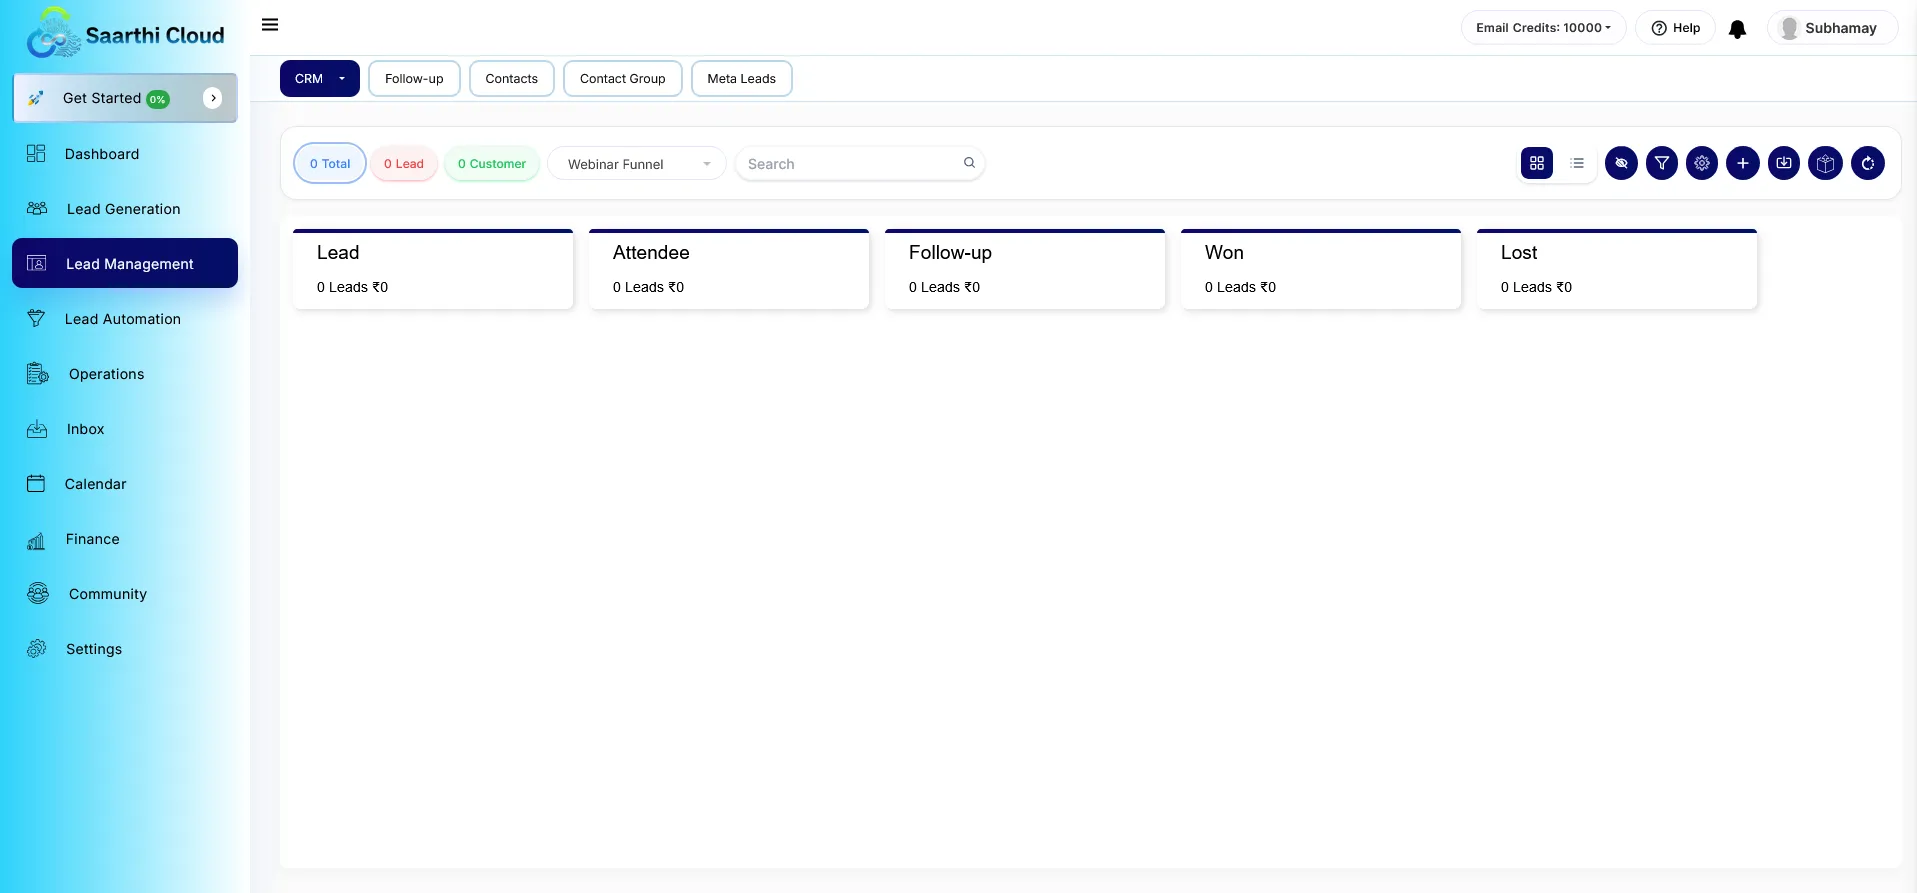Open the Webinar Funnel dropdown
Image resolution: width=1917 pixels, height=893 pixels.
point(637,164)
